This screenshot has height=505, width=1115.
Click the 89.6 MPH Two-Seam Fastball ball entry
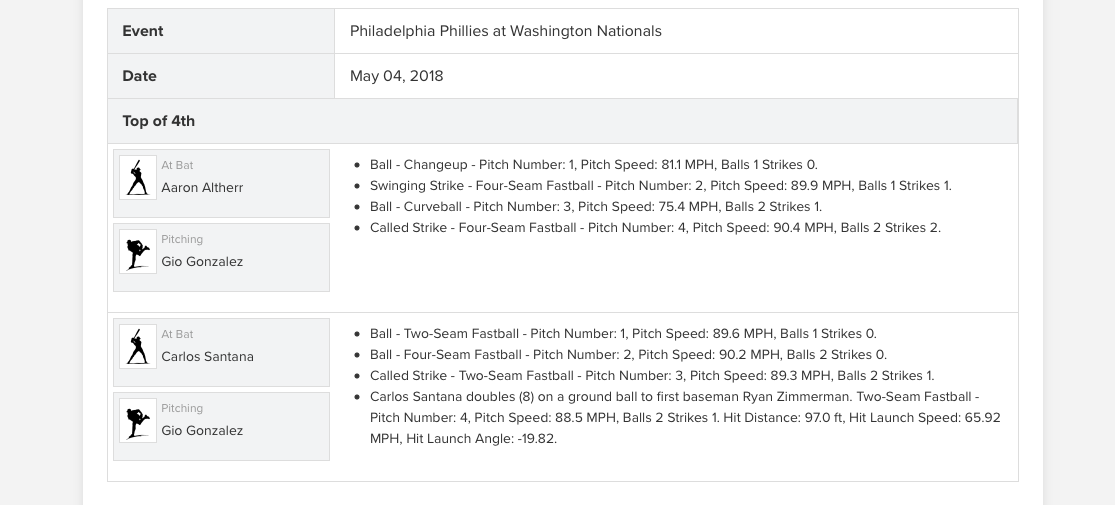pos(622,334)
